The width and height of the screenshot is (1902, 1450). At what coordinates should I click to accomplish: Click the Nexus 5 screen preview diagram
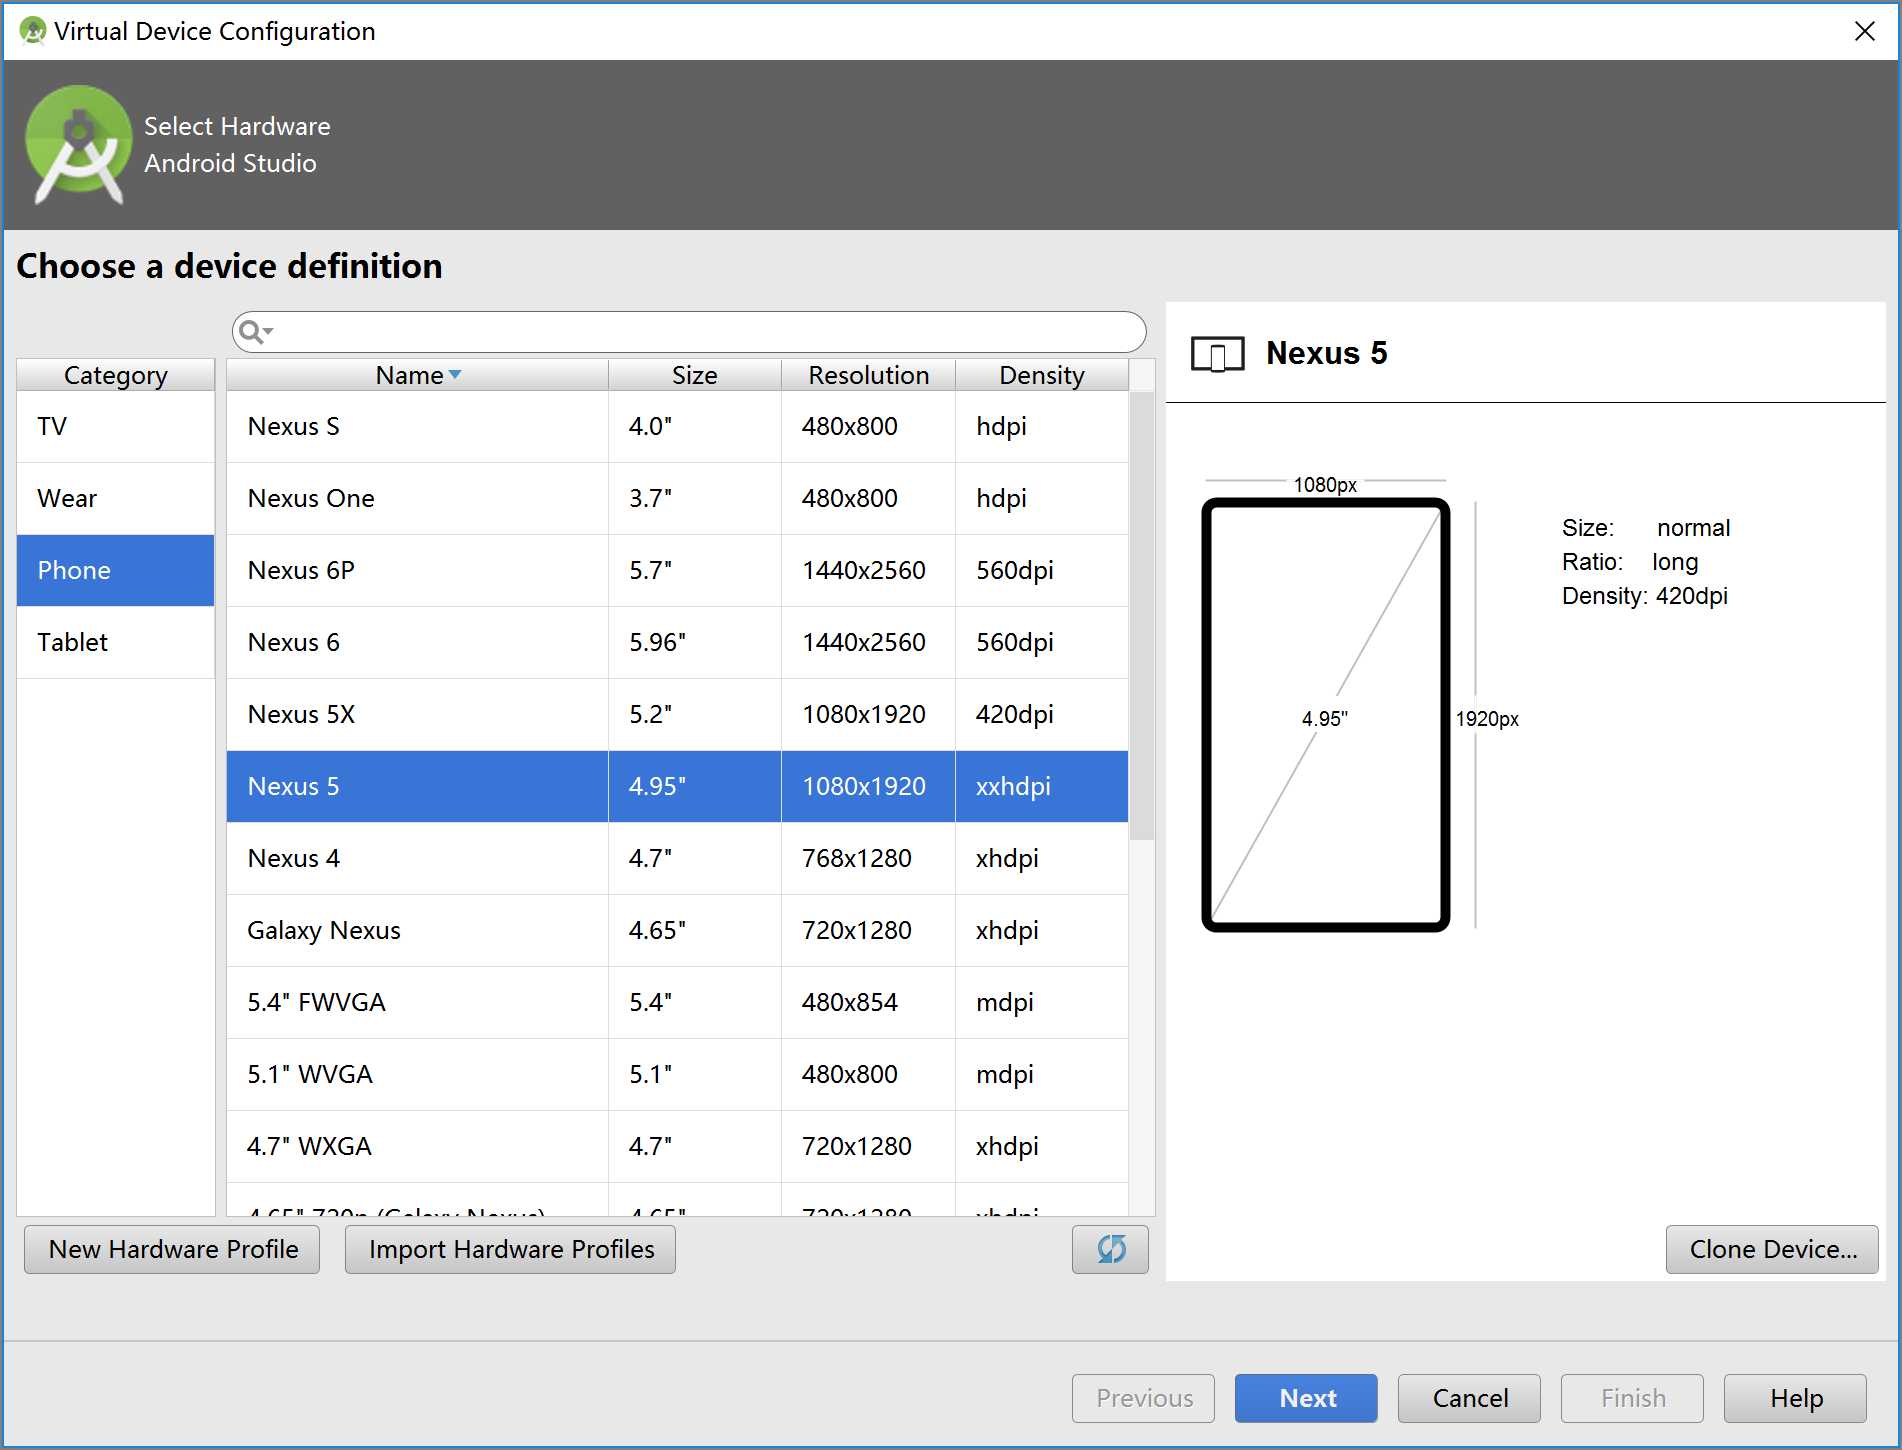point(1325,715)
